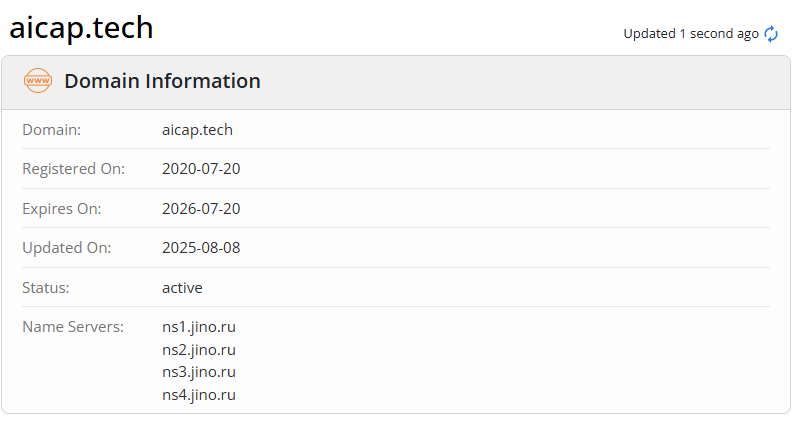
Task: Click name server ns2.jino.ru
Action: 199,350
